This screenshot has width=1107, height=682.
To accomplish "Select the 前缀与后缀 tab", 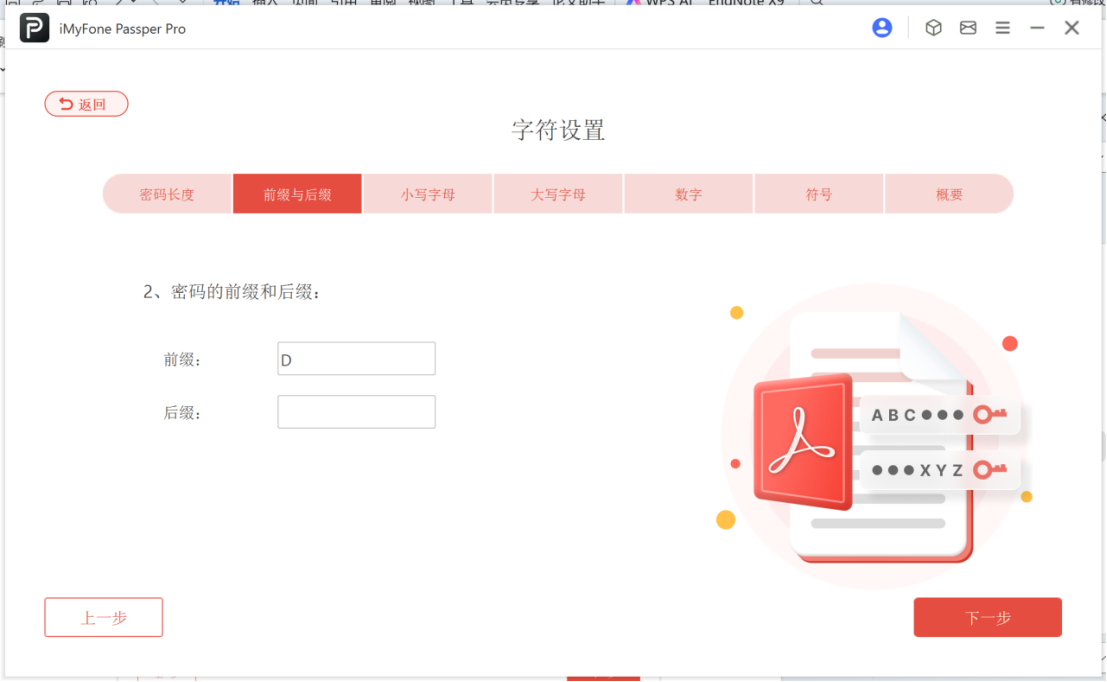I will 297,194.
